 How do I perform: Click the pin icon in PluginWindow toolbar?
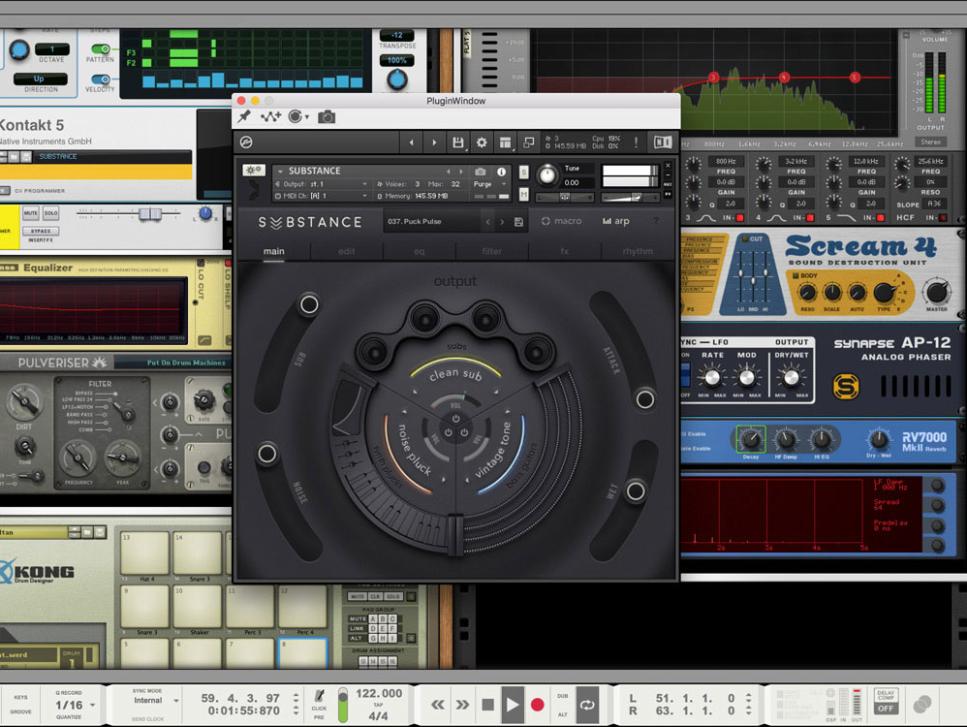[244, 117]
